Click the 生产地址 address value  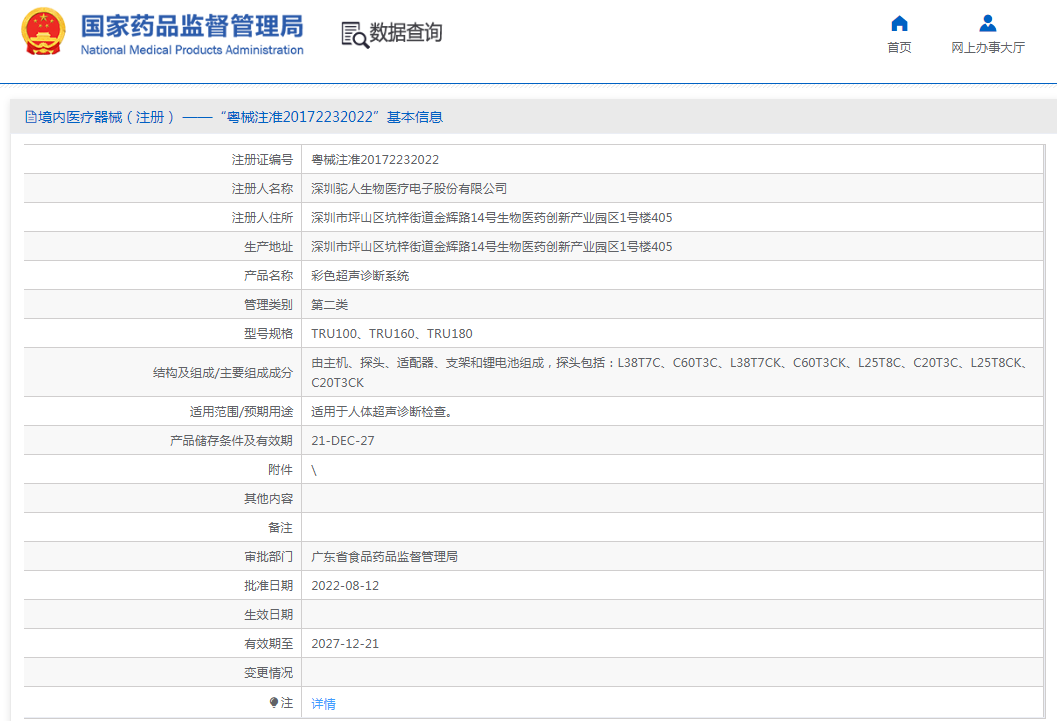491,247
